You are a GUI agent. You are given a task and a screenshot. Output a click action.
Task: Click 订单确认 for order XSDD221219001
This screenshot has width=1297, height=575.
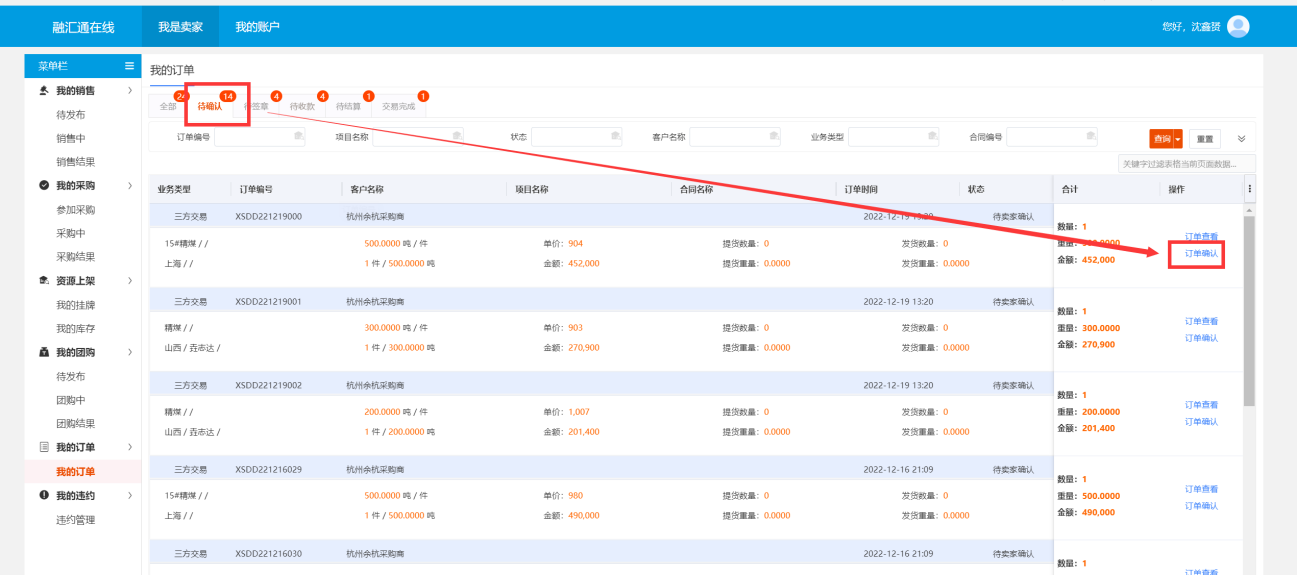coord(1201,338)
